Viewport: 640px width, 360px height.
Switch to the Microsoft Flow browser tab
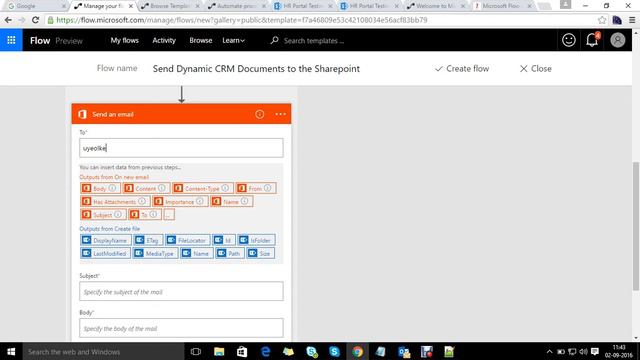coord(503,6)
